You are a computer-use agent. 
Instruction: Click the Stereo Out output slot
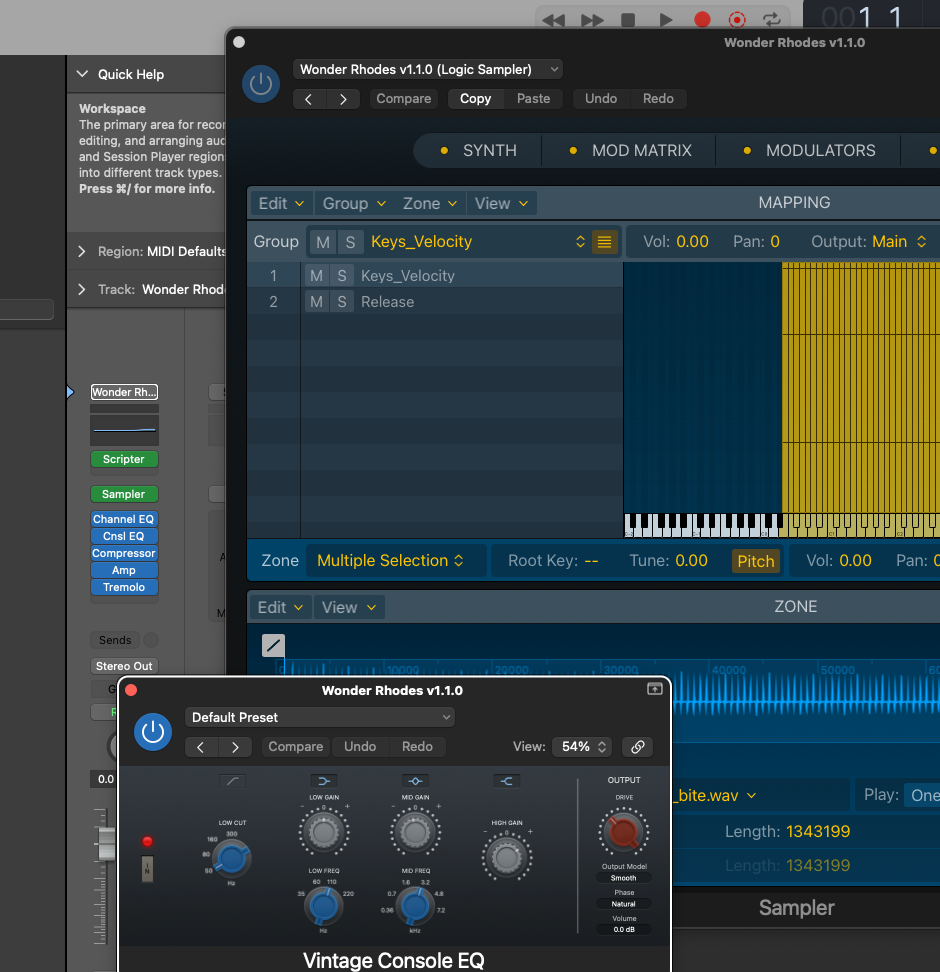(x=124, y=666)
